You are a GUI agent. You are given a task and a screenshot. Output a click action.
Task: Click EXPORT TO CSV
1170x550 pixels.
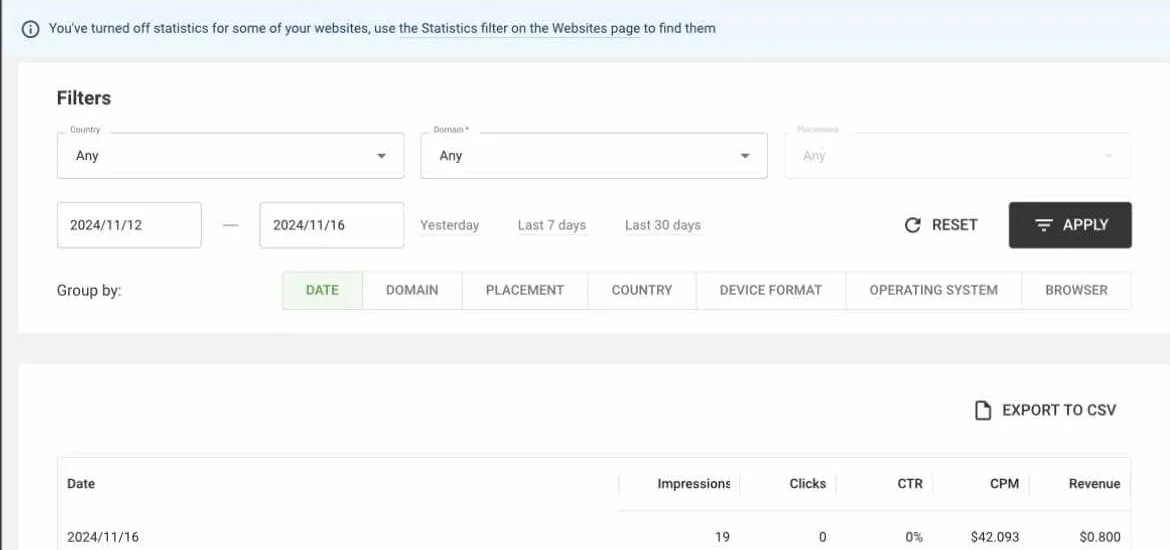point(1046,410)
